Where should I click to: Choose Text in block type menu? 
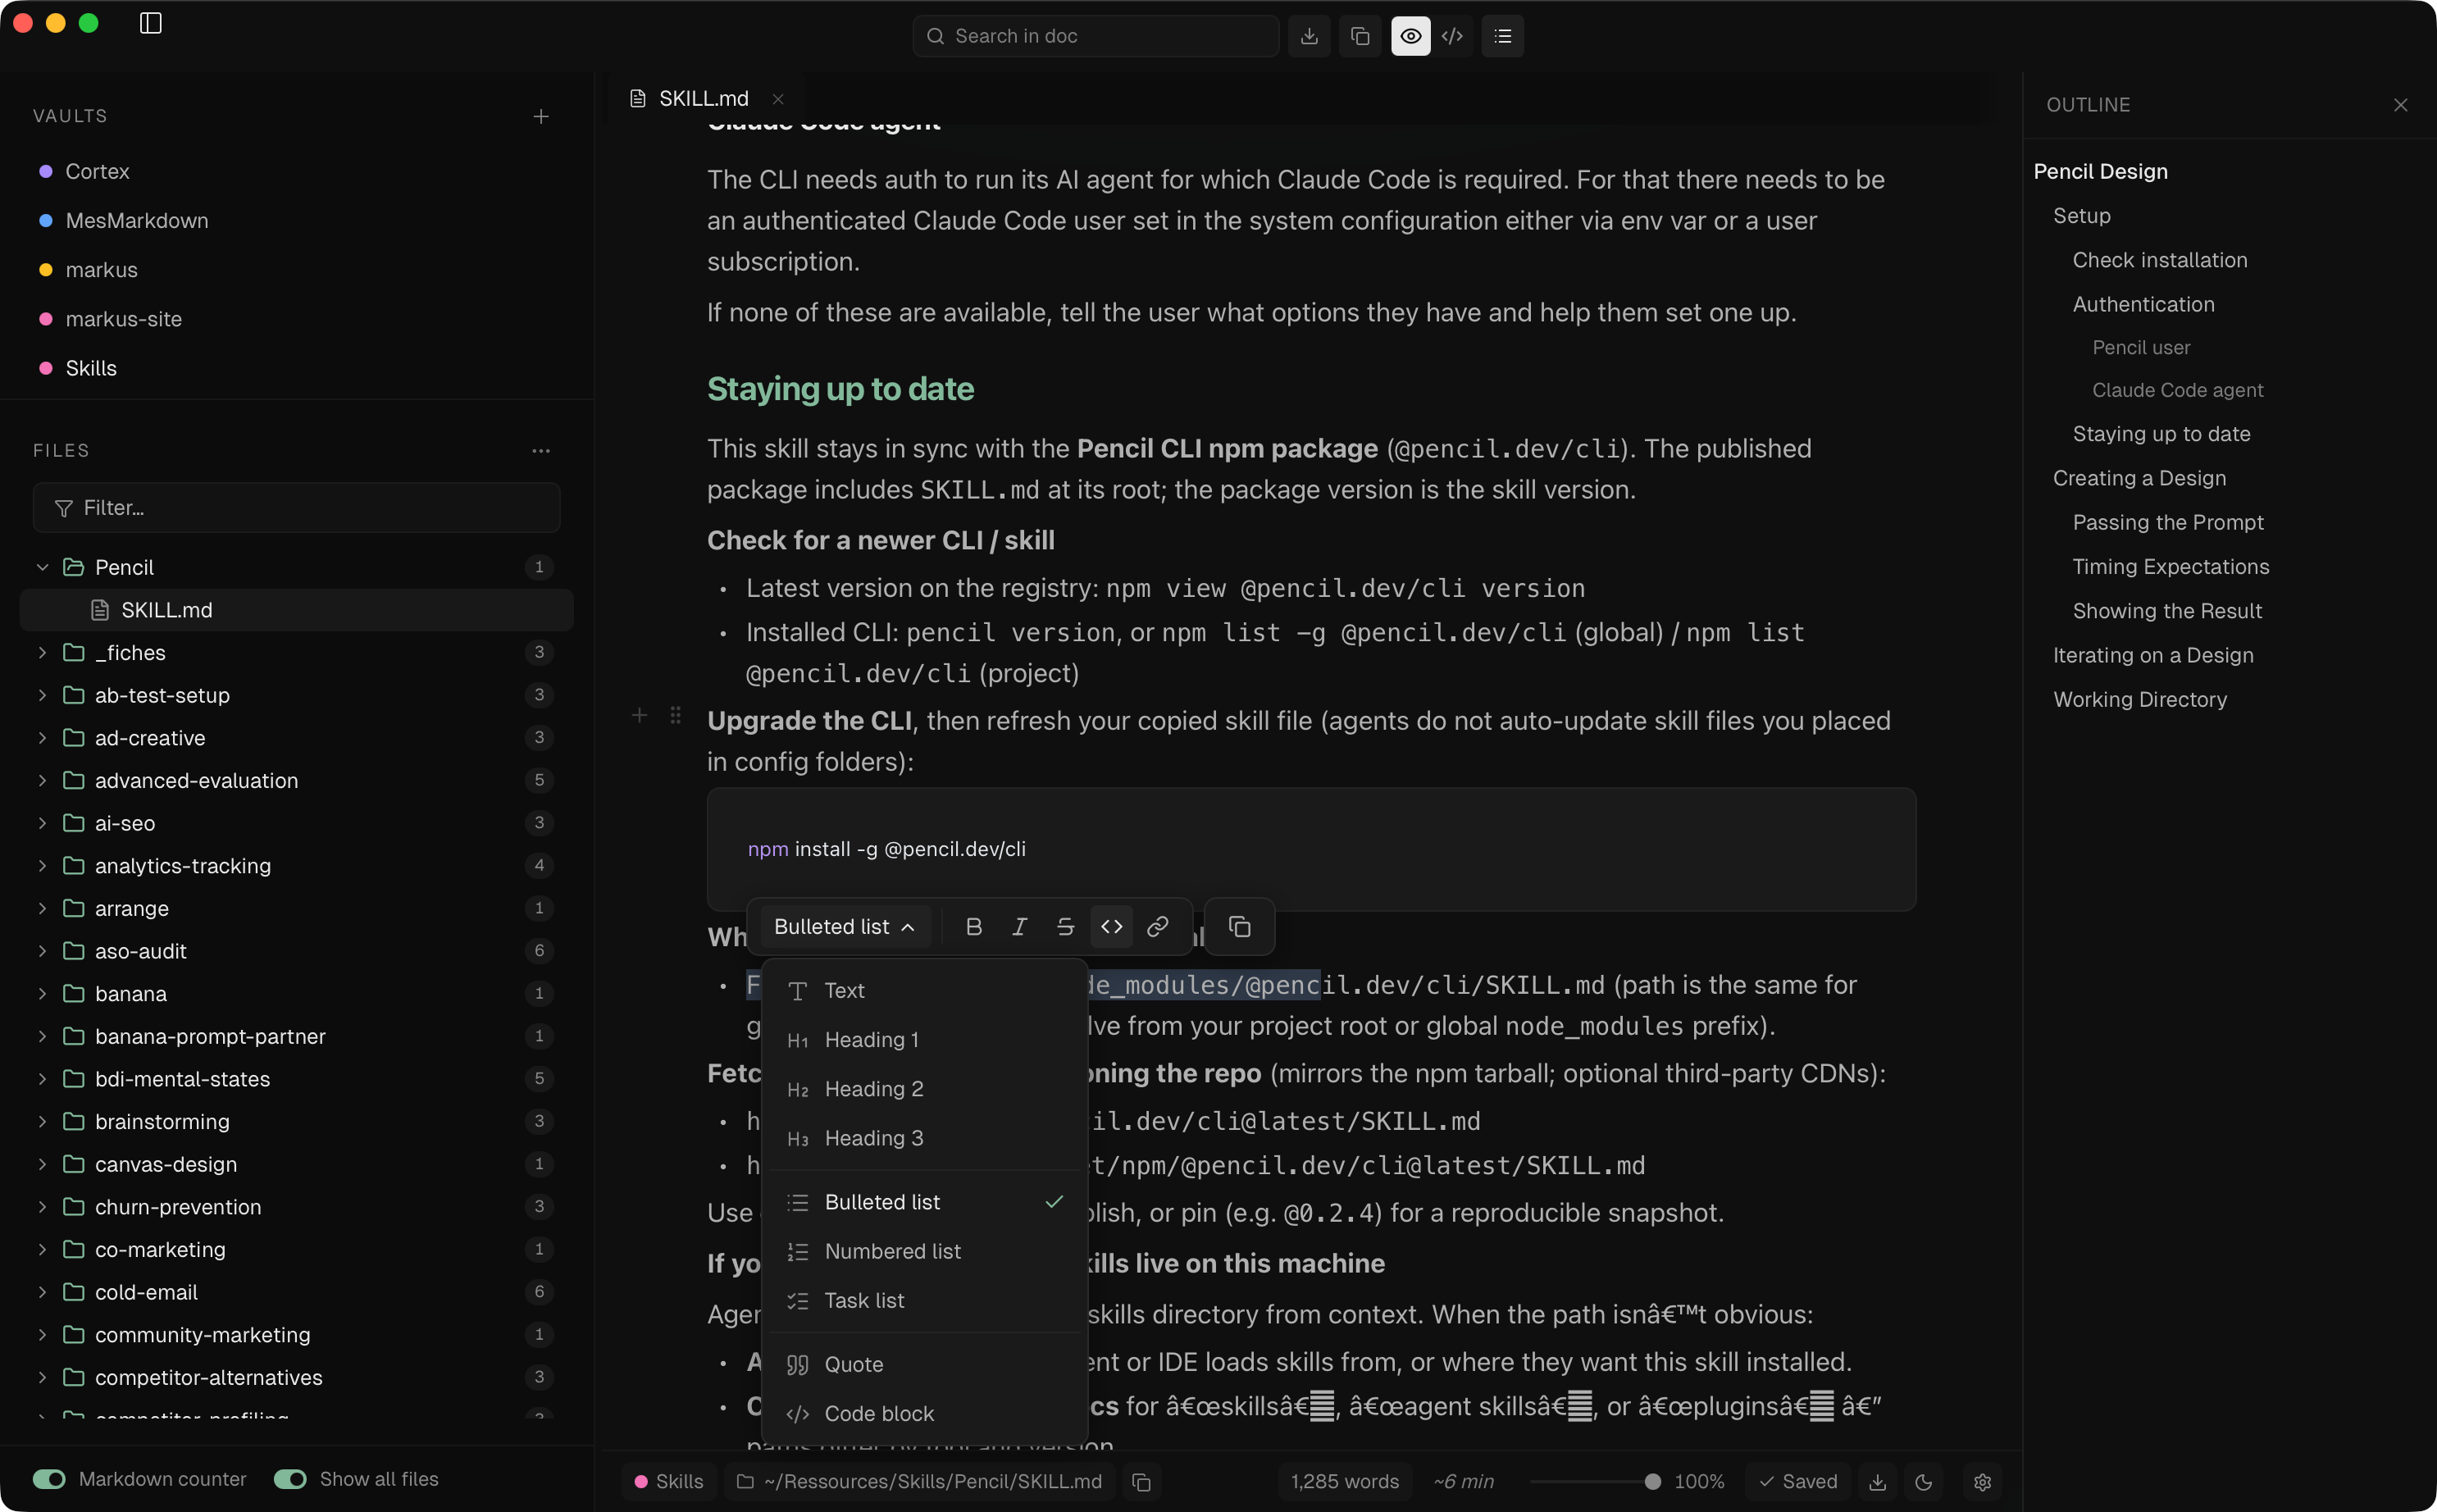tap(924, 990)
